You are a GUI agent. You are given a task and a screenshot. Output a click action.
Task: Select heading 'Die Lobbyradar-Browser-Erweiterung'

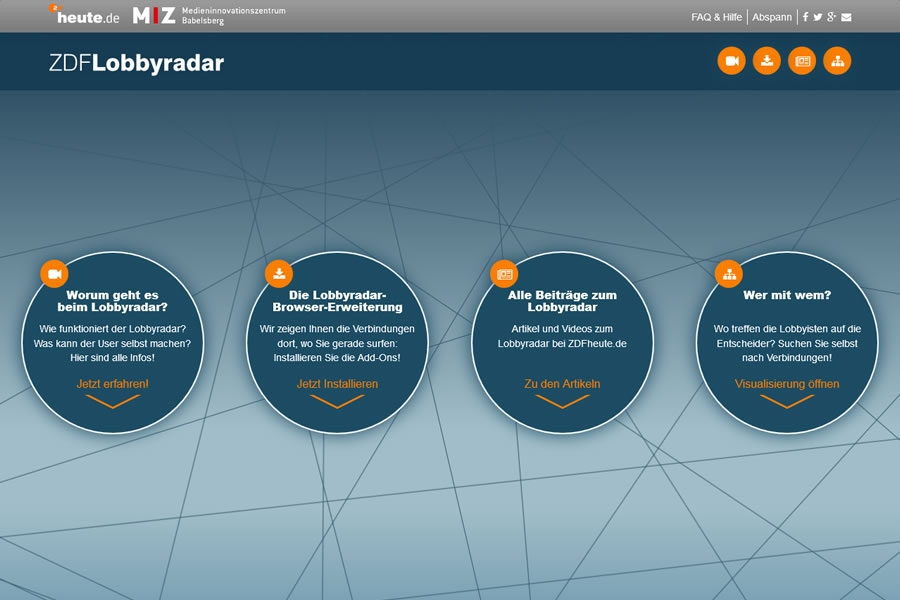coord(338,301)
